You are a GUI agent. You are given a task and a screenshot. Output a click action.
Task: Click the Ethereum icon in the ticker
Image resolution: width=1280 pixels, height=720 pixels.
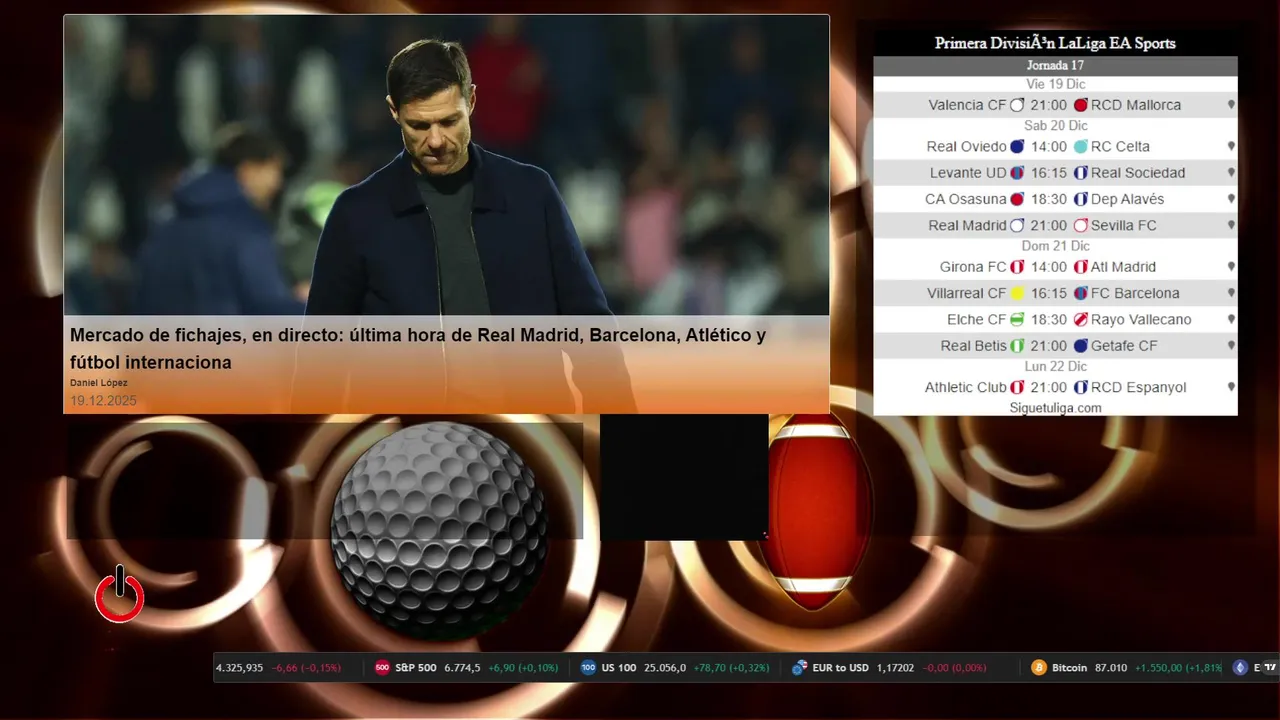tap(1240, 668)
